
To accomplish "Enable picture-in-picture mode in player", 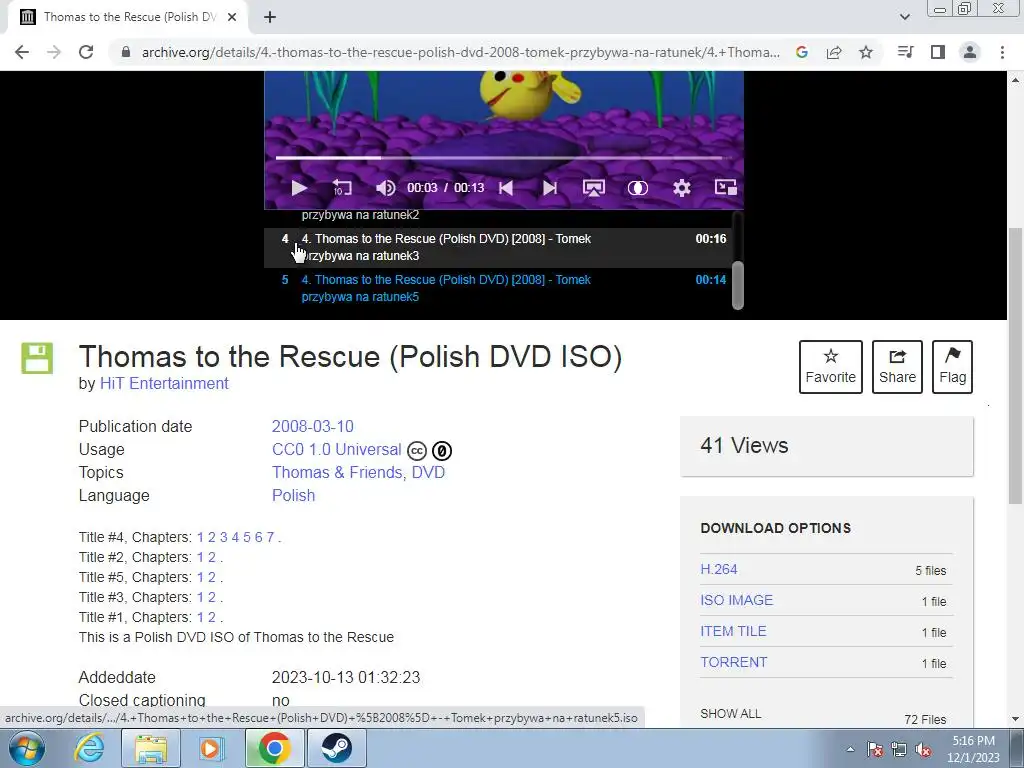I will (726, 187).
